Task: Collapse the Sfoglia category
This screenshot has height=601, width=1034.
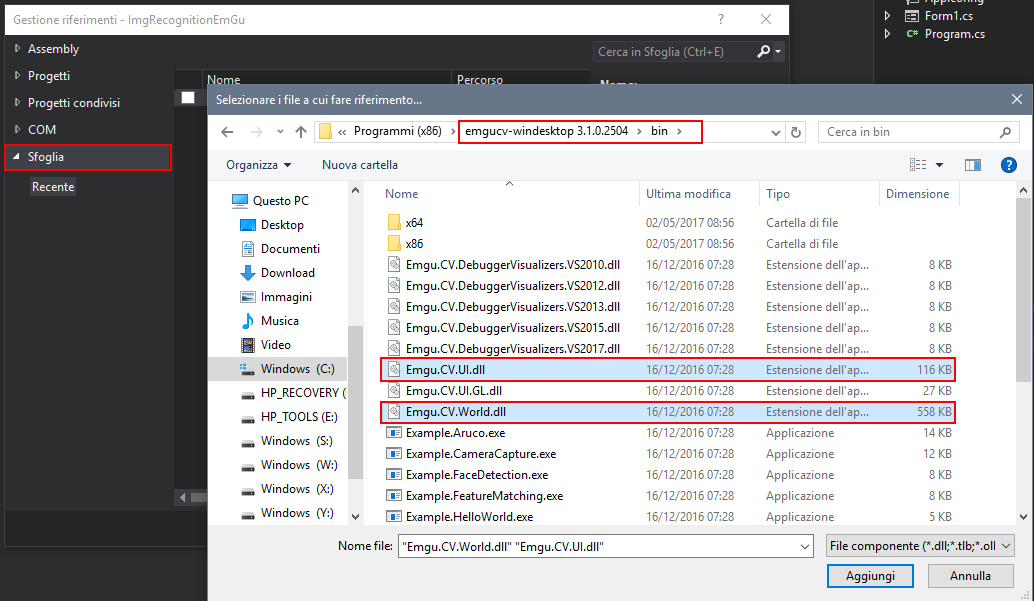Action: tap(16, 156)
